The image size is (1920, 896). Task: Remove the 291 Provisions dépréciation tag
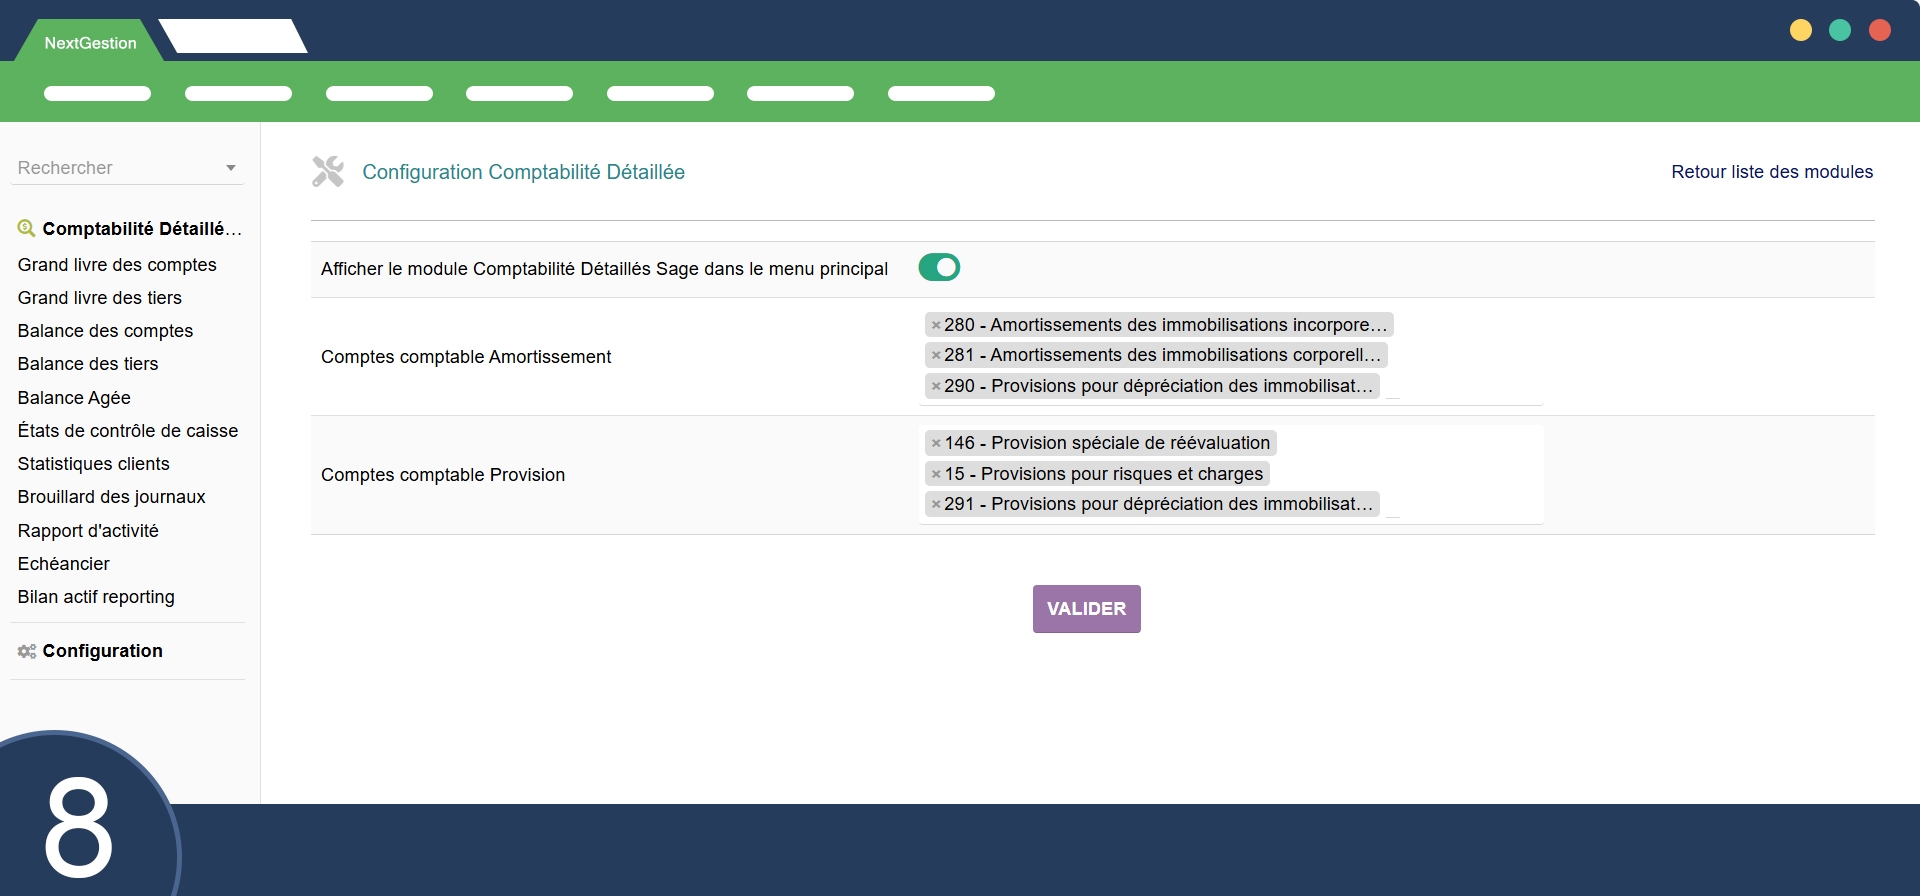coord(936,504)
